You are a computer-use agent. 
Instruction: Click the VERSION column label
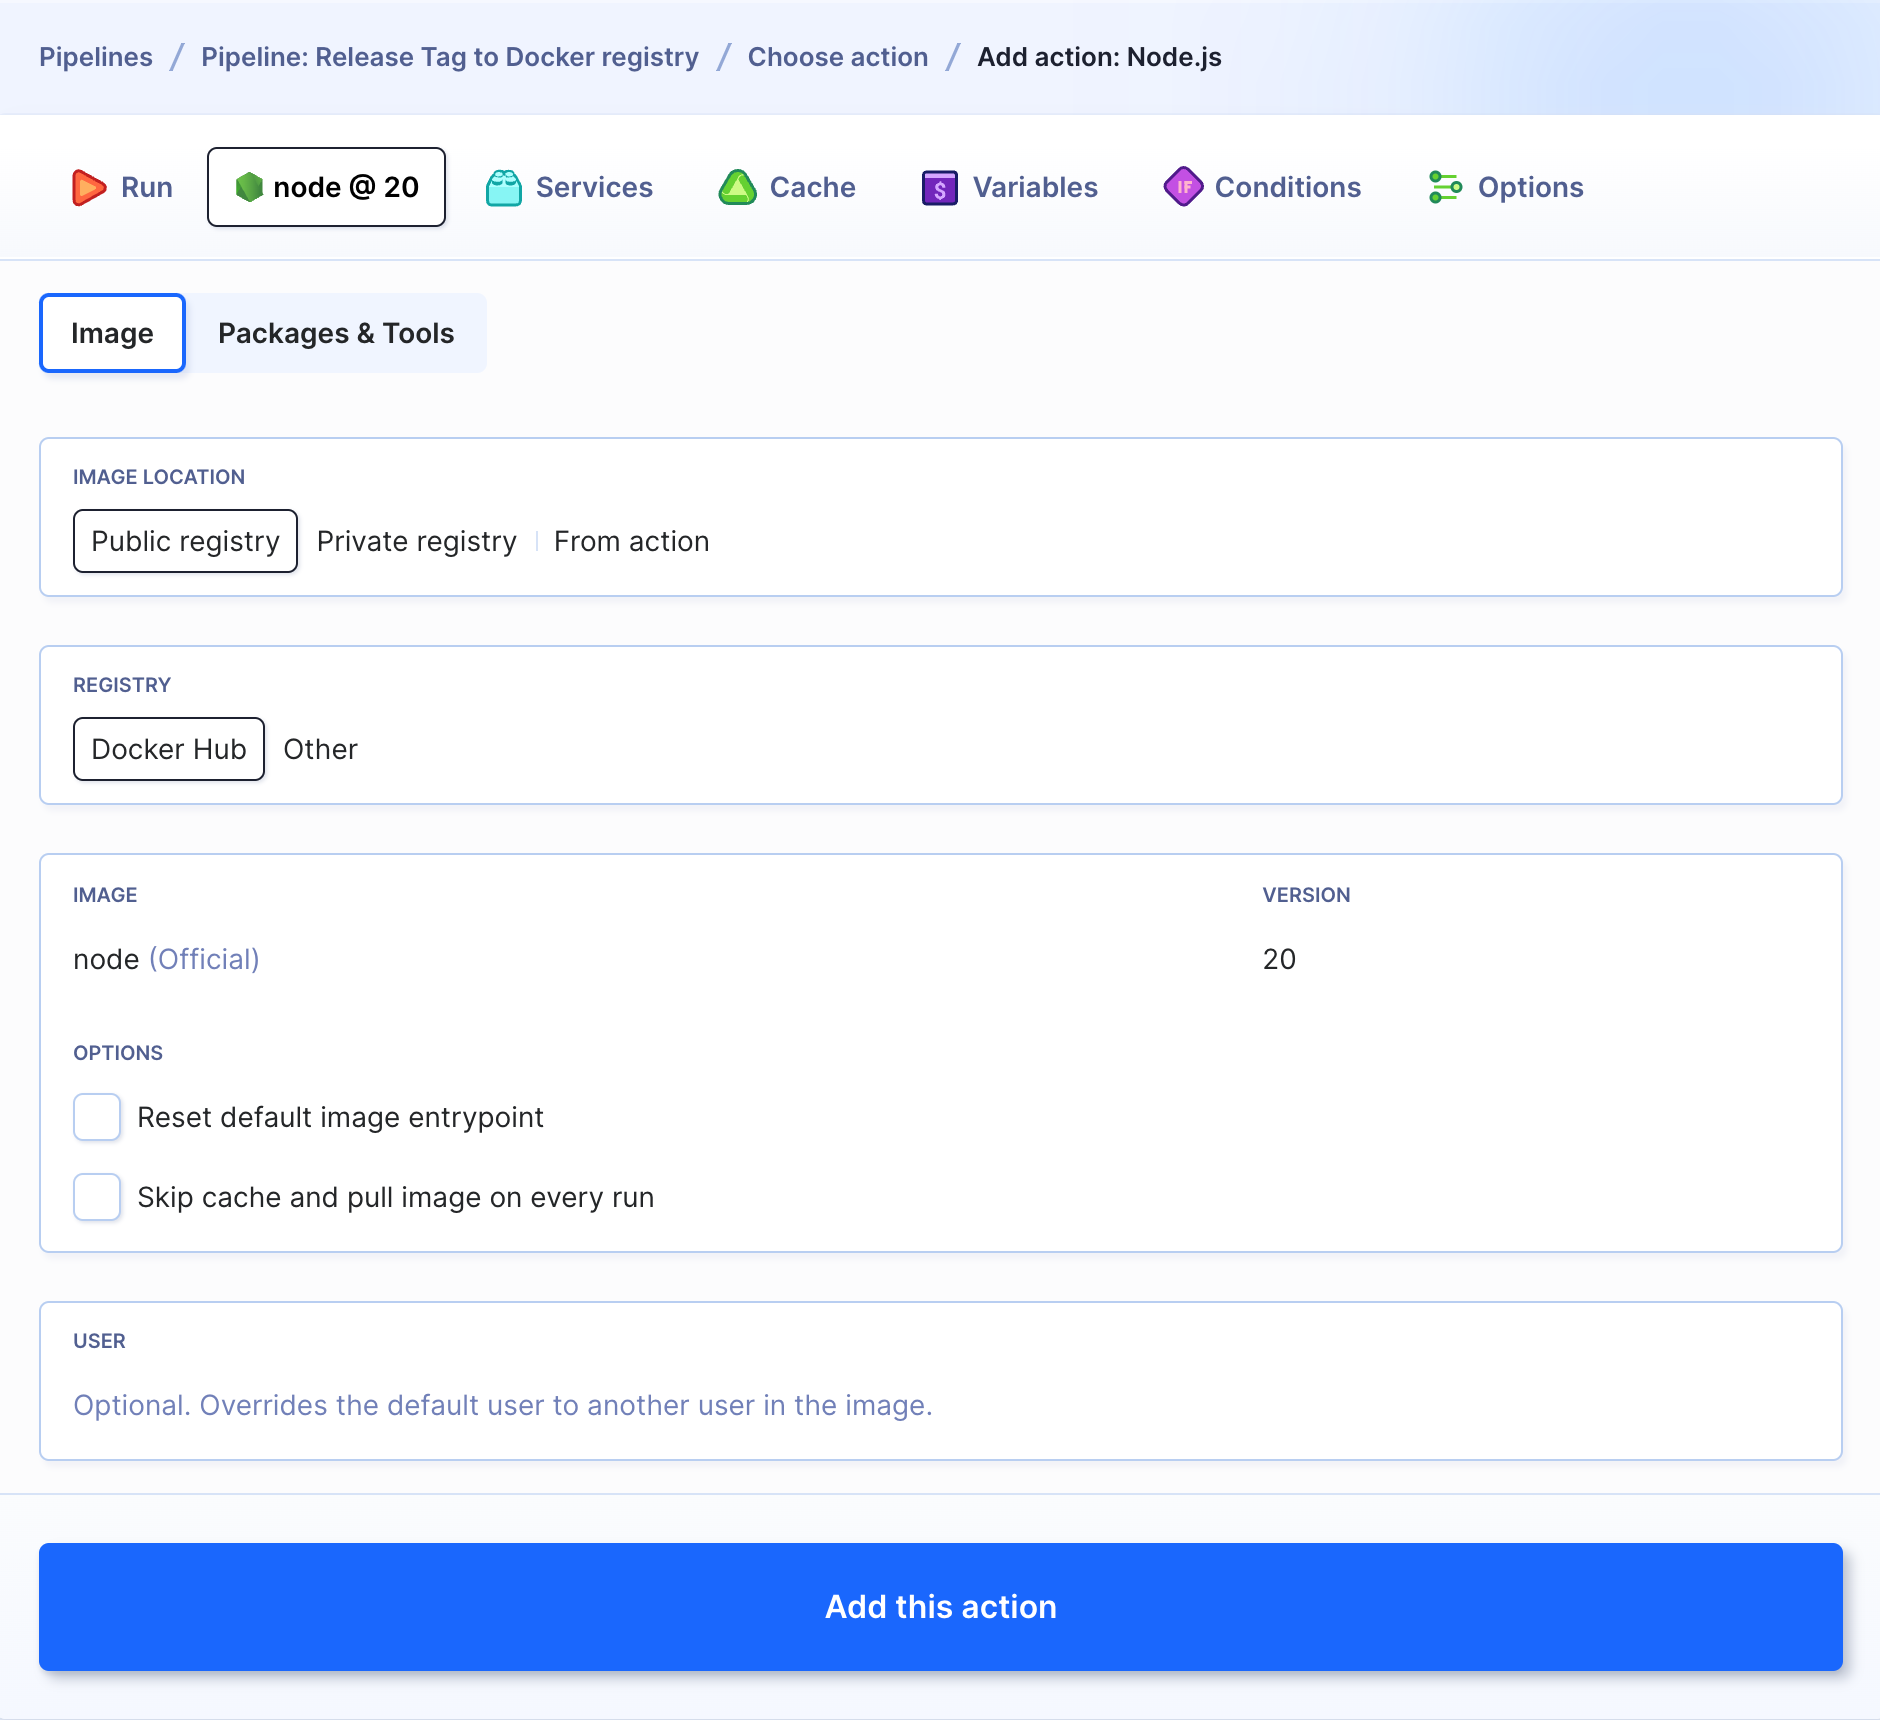pos(1306,895)
